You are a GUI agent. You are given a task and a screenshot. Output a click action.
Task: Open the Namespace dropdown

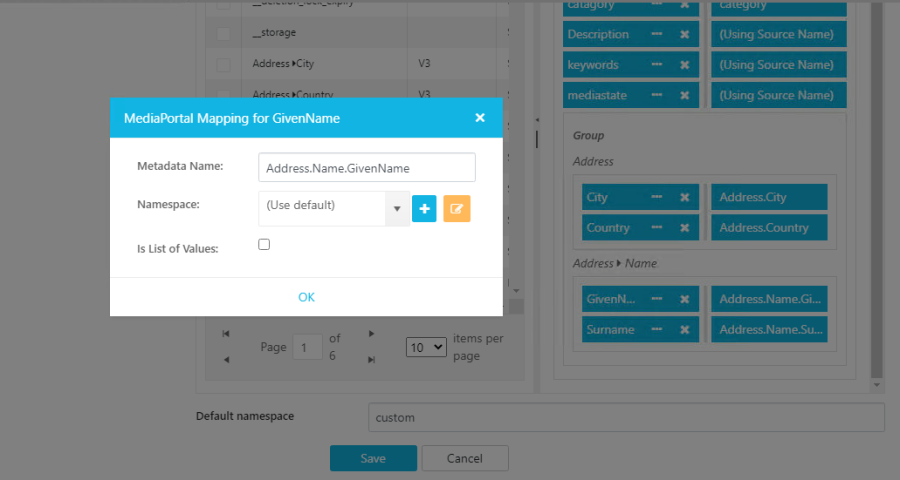[397, 208]
